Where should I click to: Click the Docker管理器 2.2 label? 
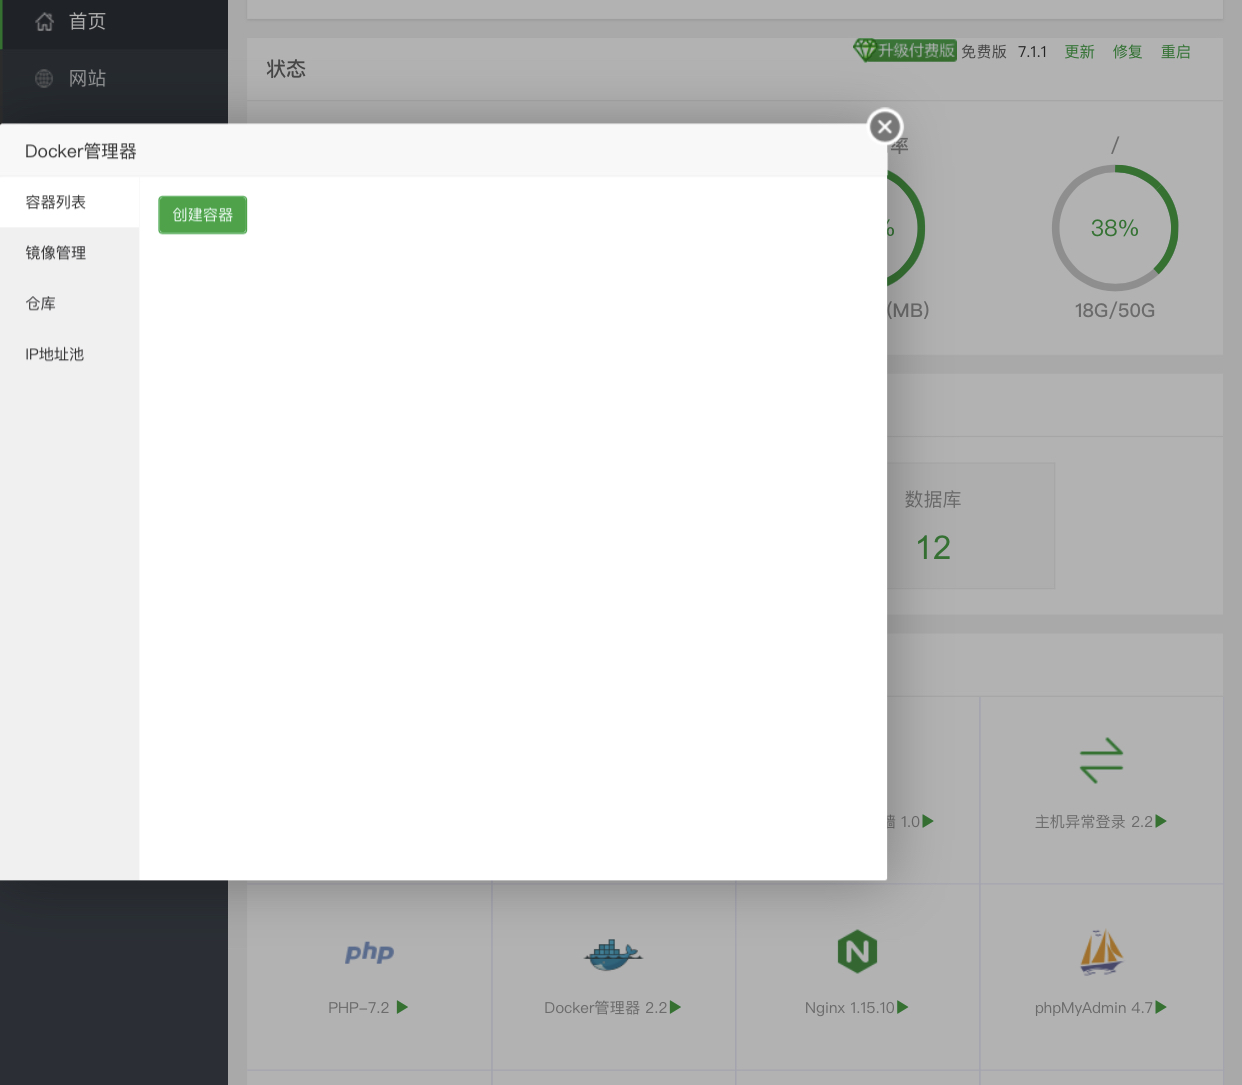pos(605,1008)
